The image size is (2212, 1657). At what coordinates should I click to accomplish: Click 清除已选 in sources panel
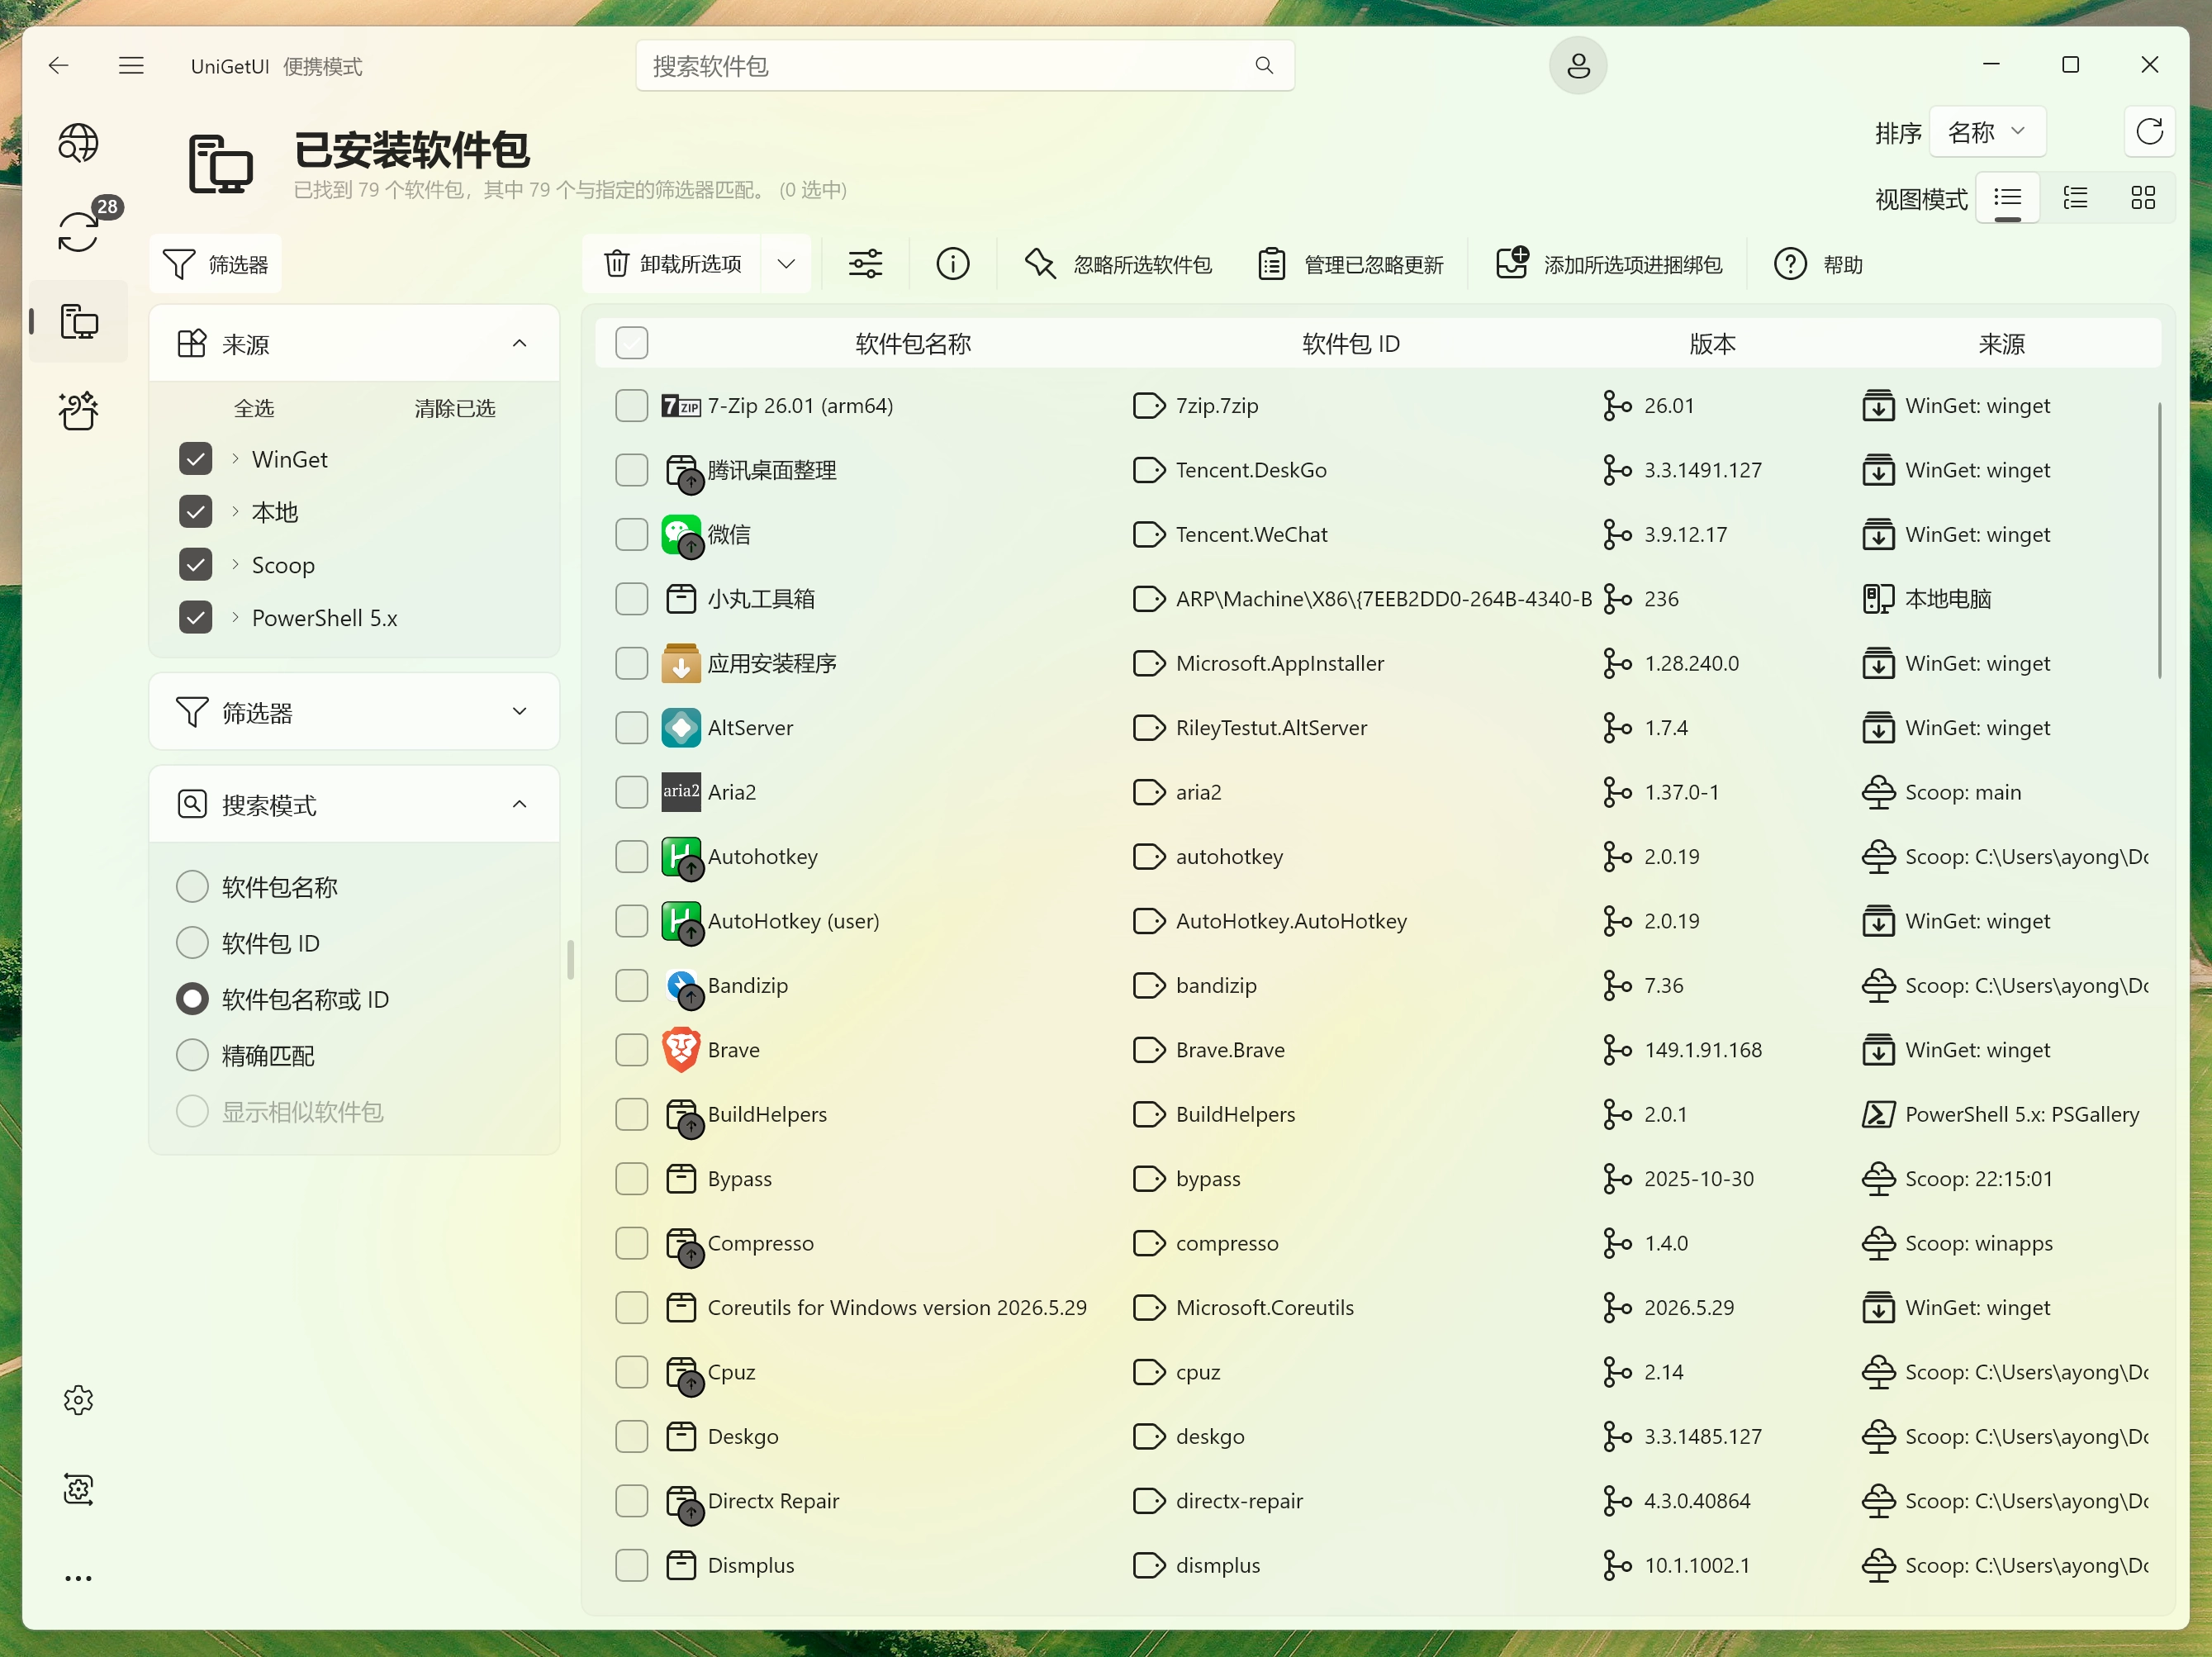pos(455,408)
